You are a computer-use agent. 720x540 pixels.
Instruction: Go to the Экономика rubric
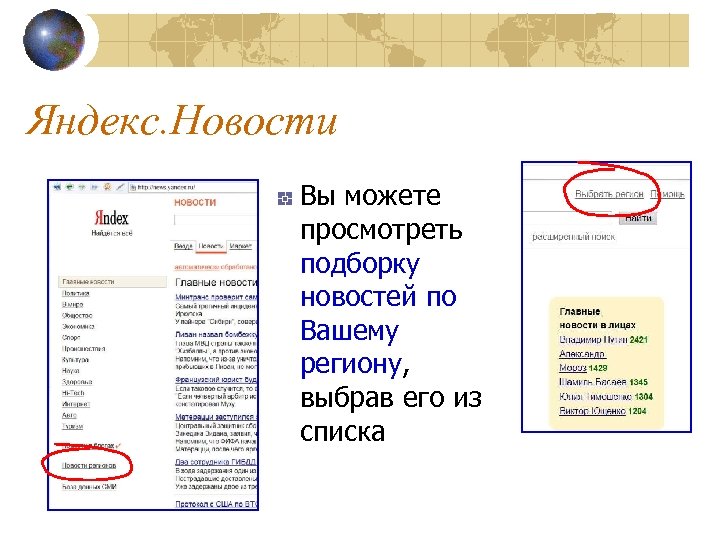[78, 326]
